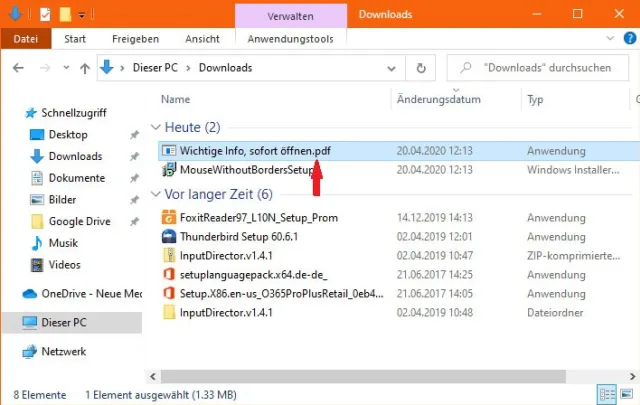Expand the ribbon with chevron arrow

610,38
